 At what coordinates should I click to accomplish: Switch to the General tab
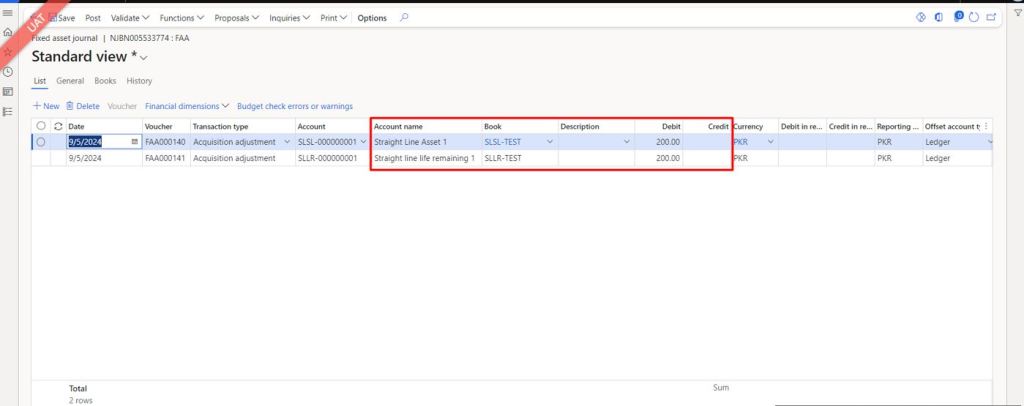pos(70,80)
